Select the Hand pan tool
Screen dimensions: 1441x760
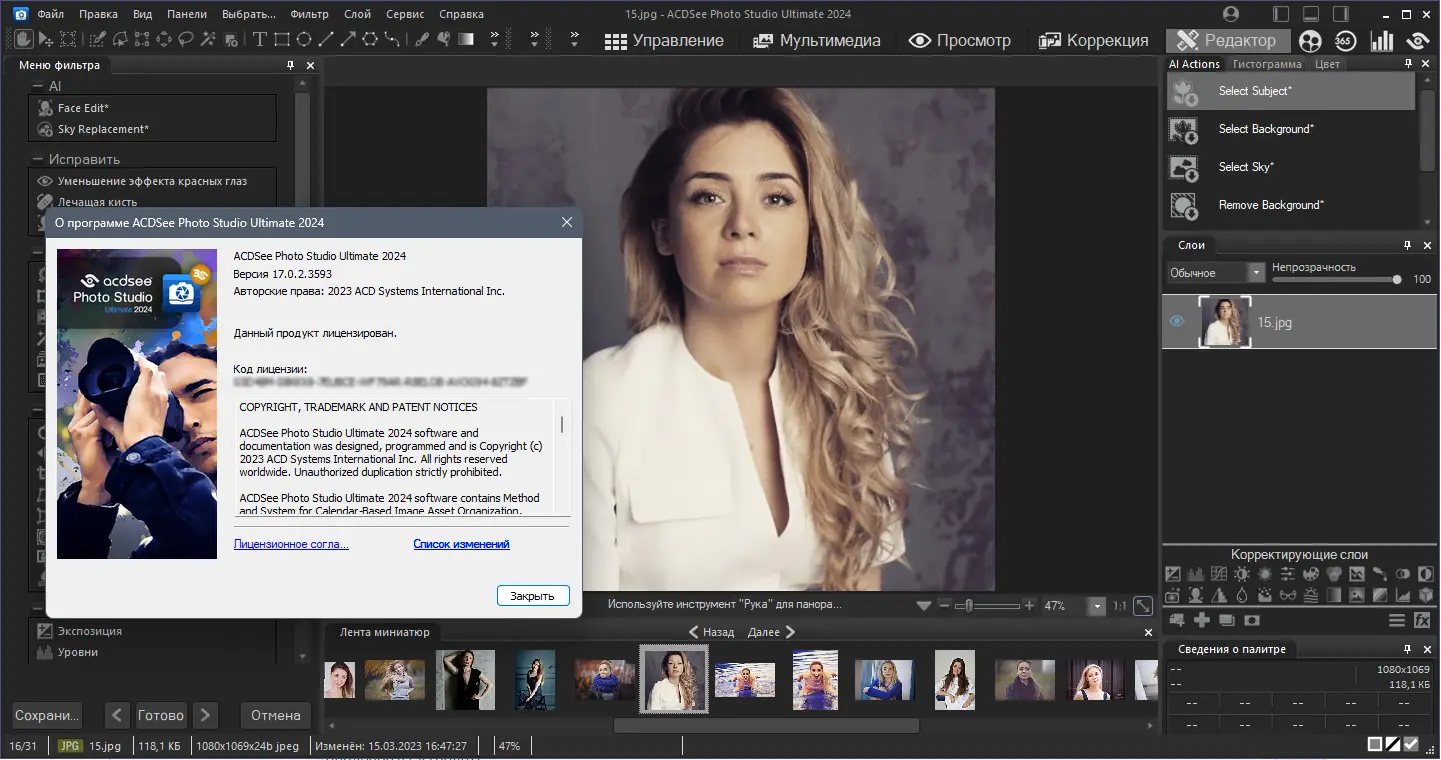click(x=22, y=40)
